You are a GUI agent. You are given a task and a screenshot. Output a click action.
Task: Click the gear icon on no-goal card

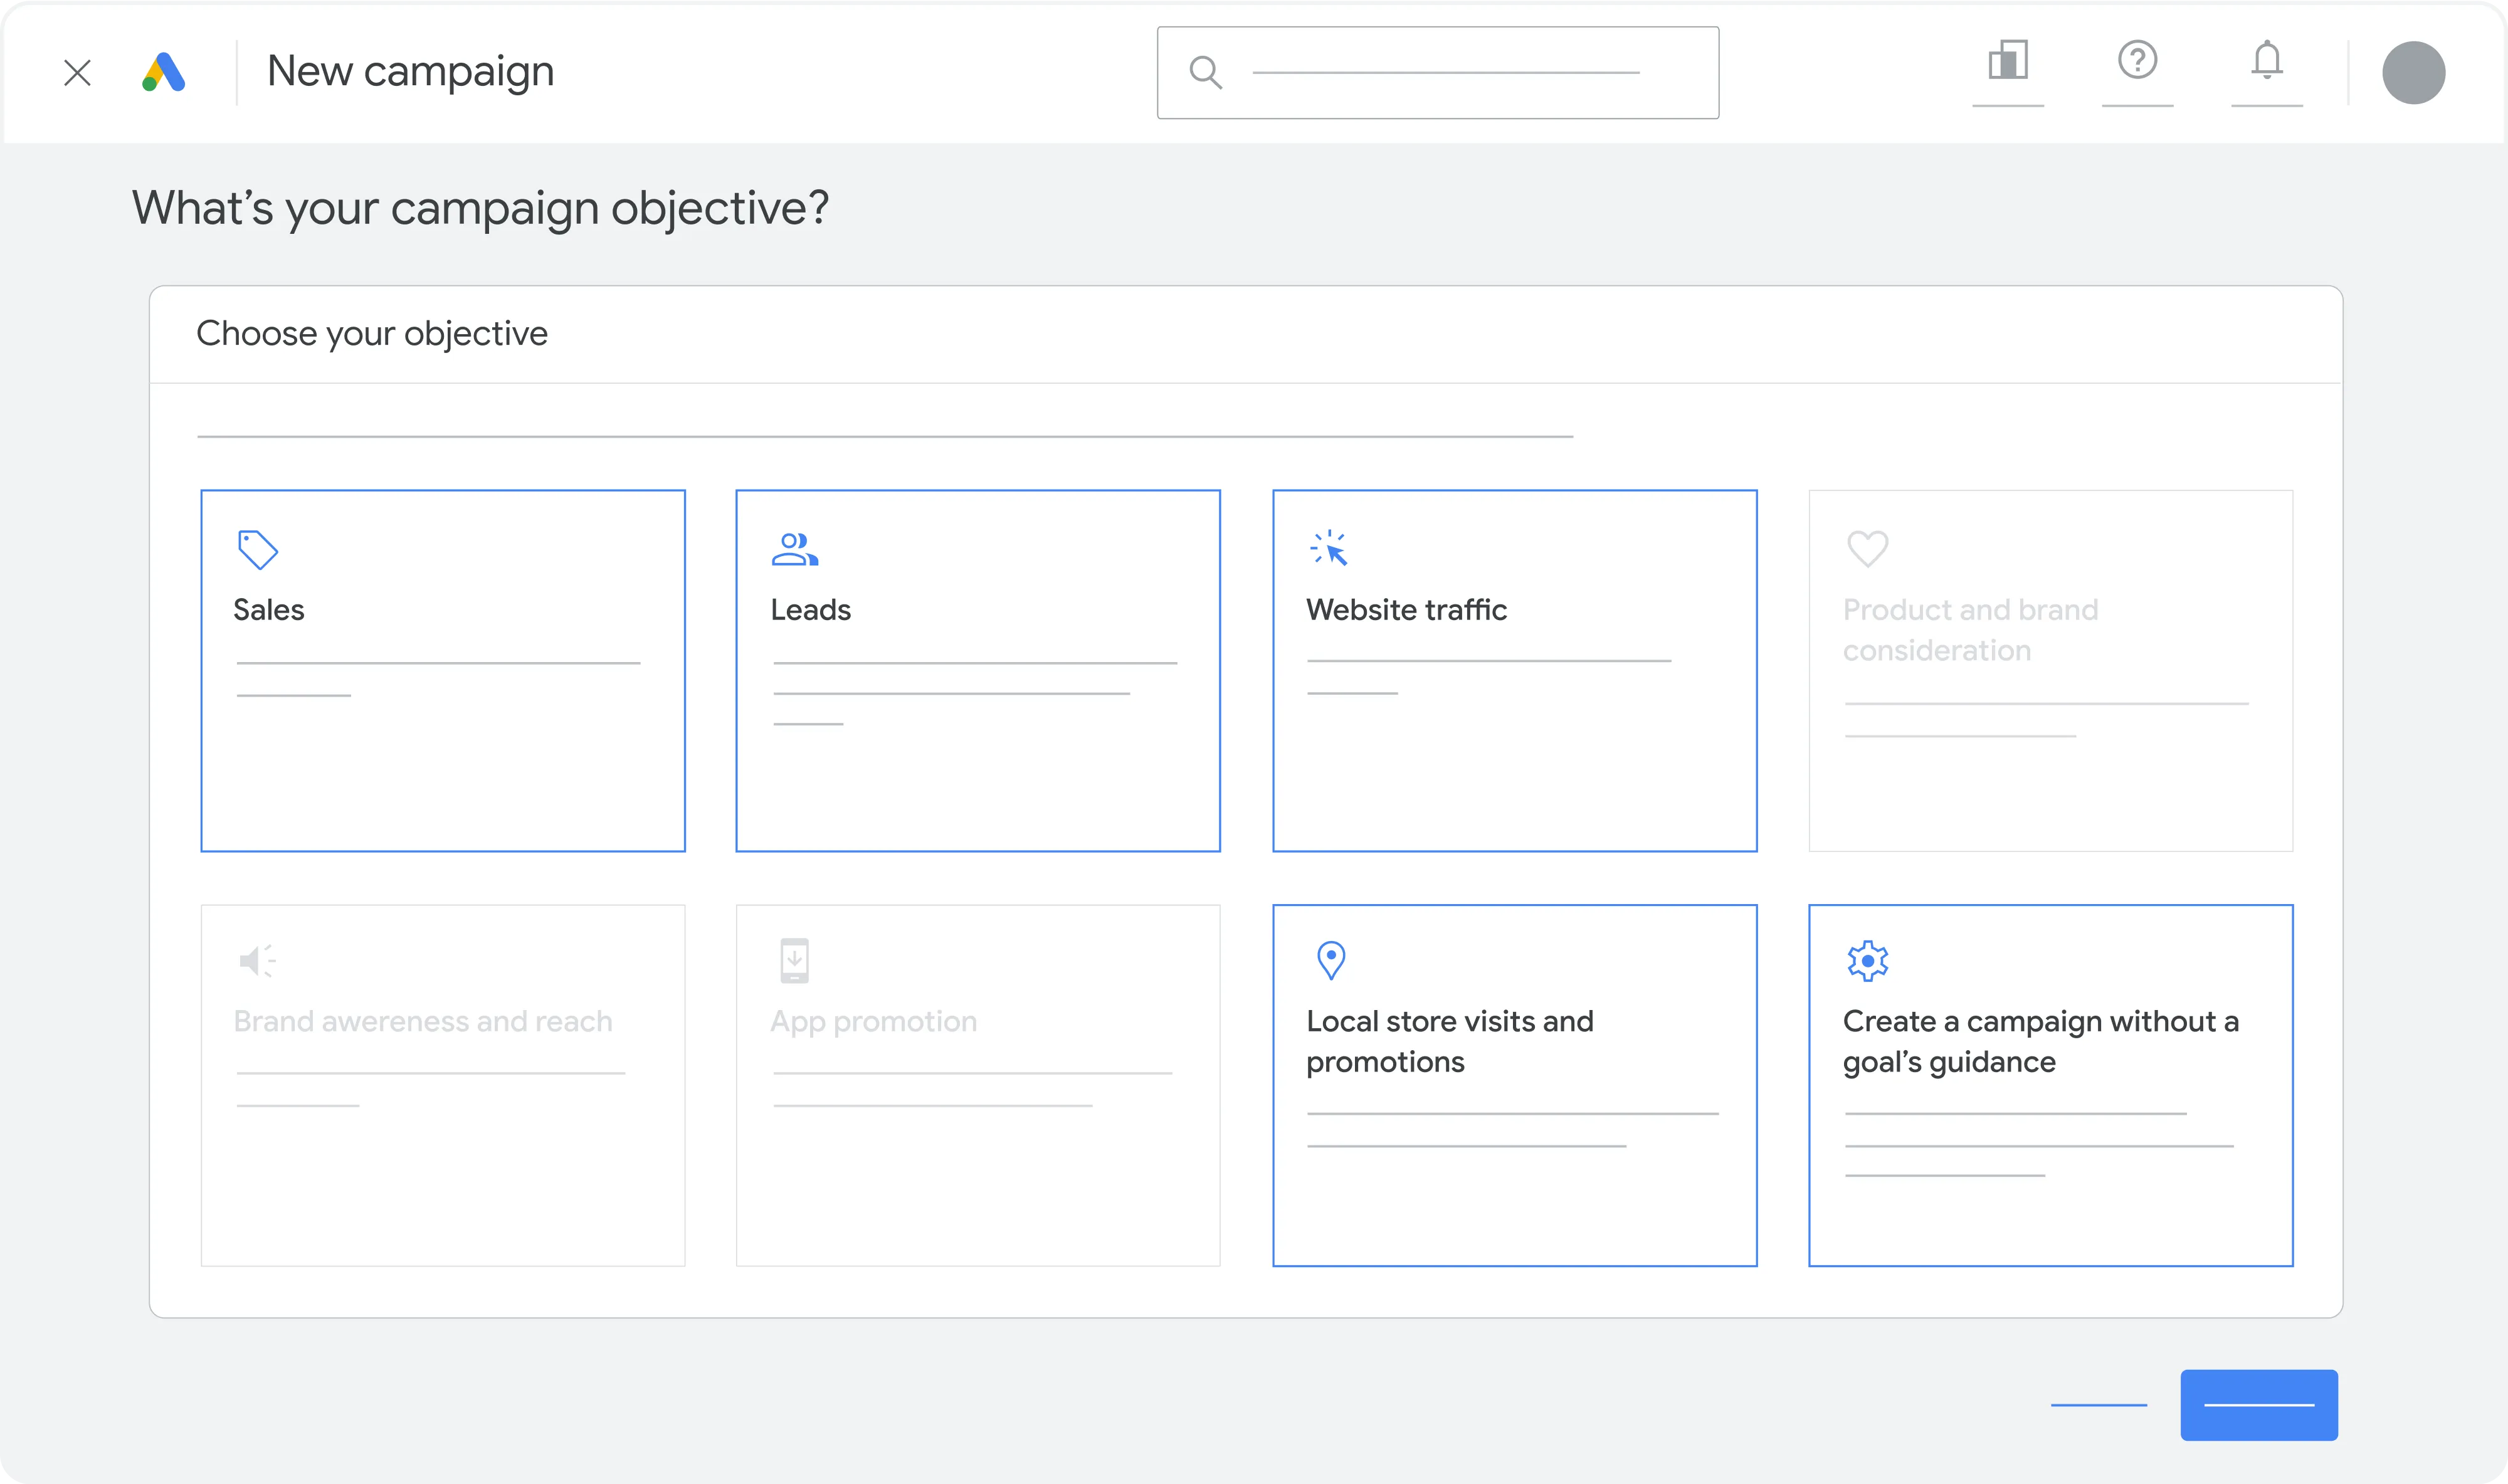point(1867,961)
